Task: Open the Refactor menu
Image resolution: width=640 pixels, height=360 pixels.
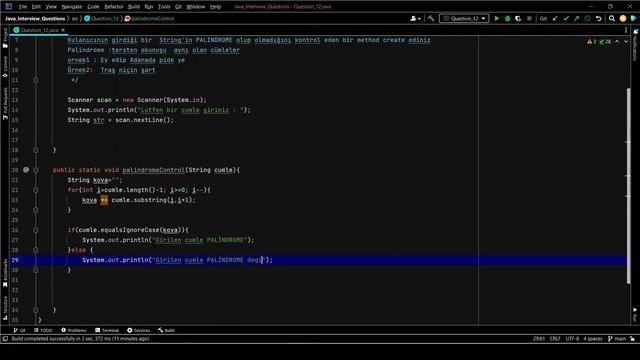Action: (x=114, y=7)
